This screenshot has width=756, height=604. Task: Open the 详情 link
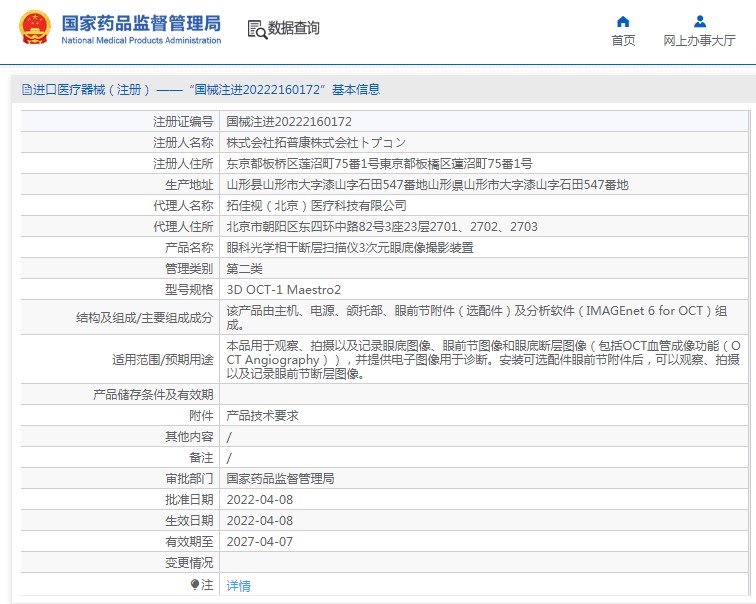coord(239,586)
